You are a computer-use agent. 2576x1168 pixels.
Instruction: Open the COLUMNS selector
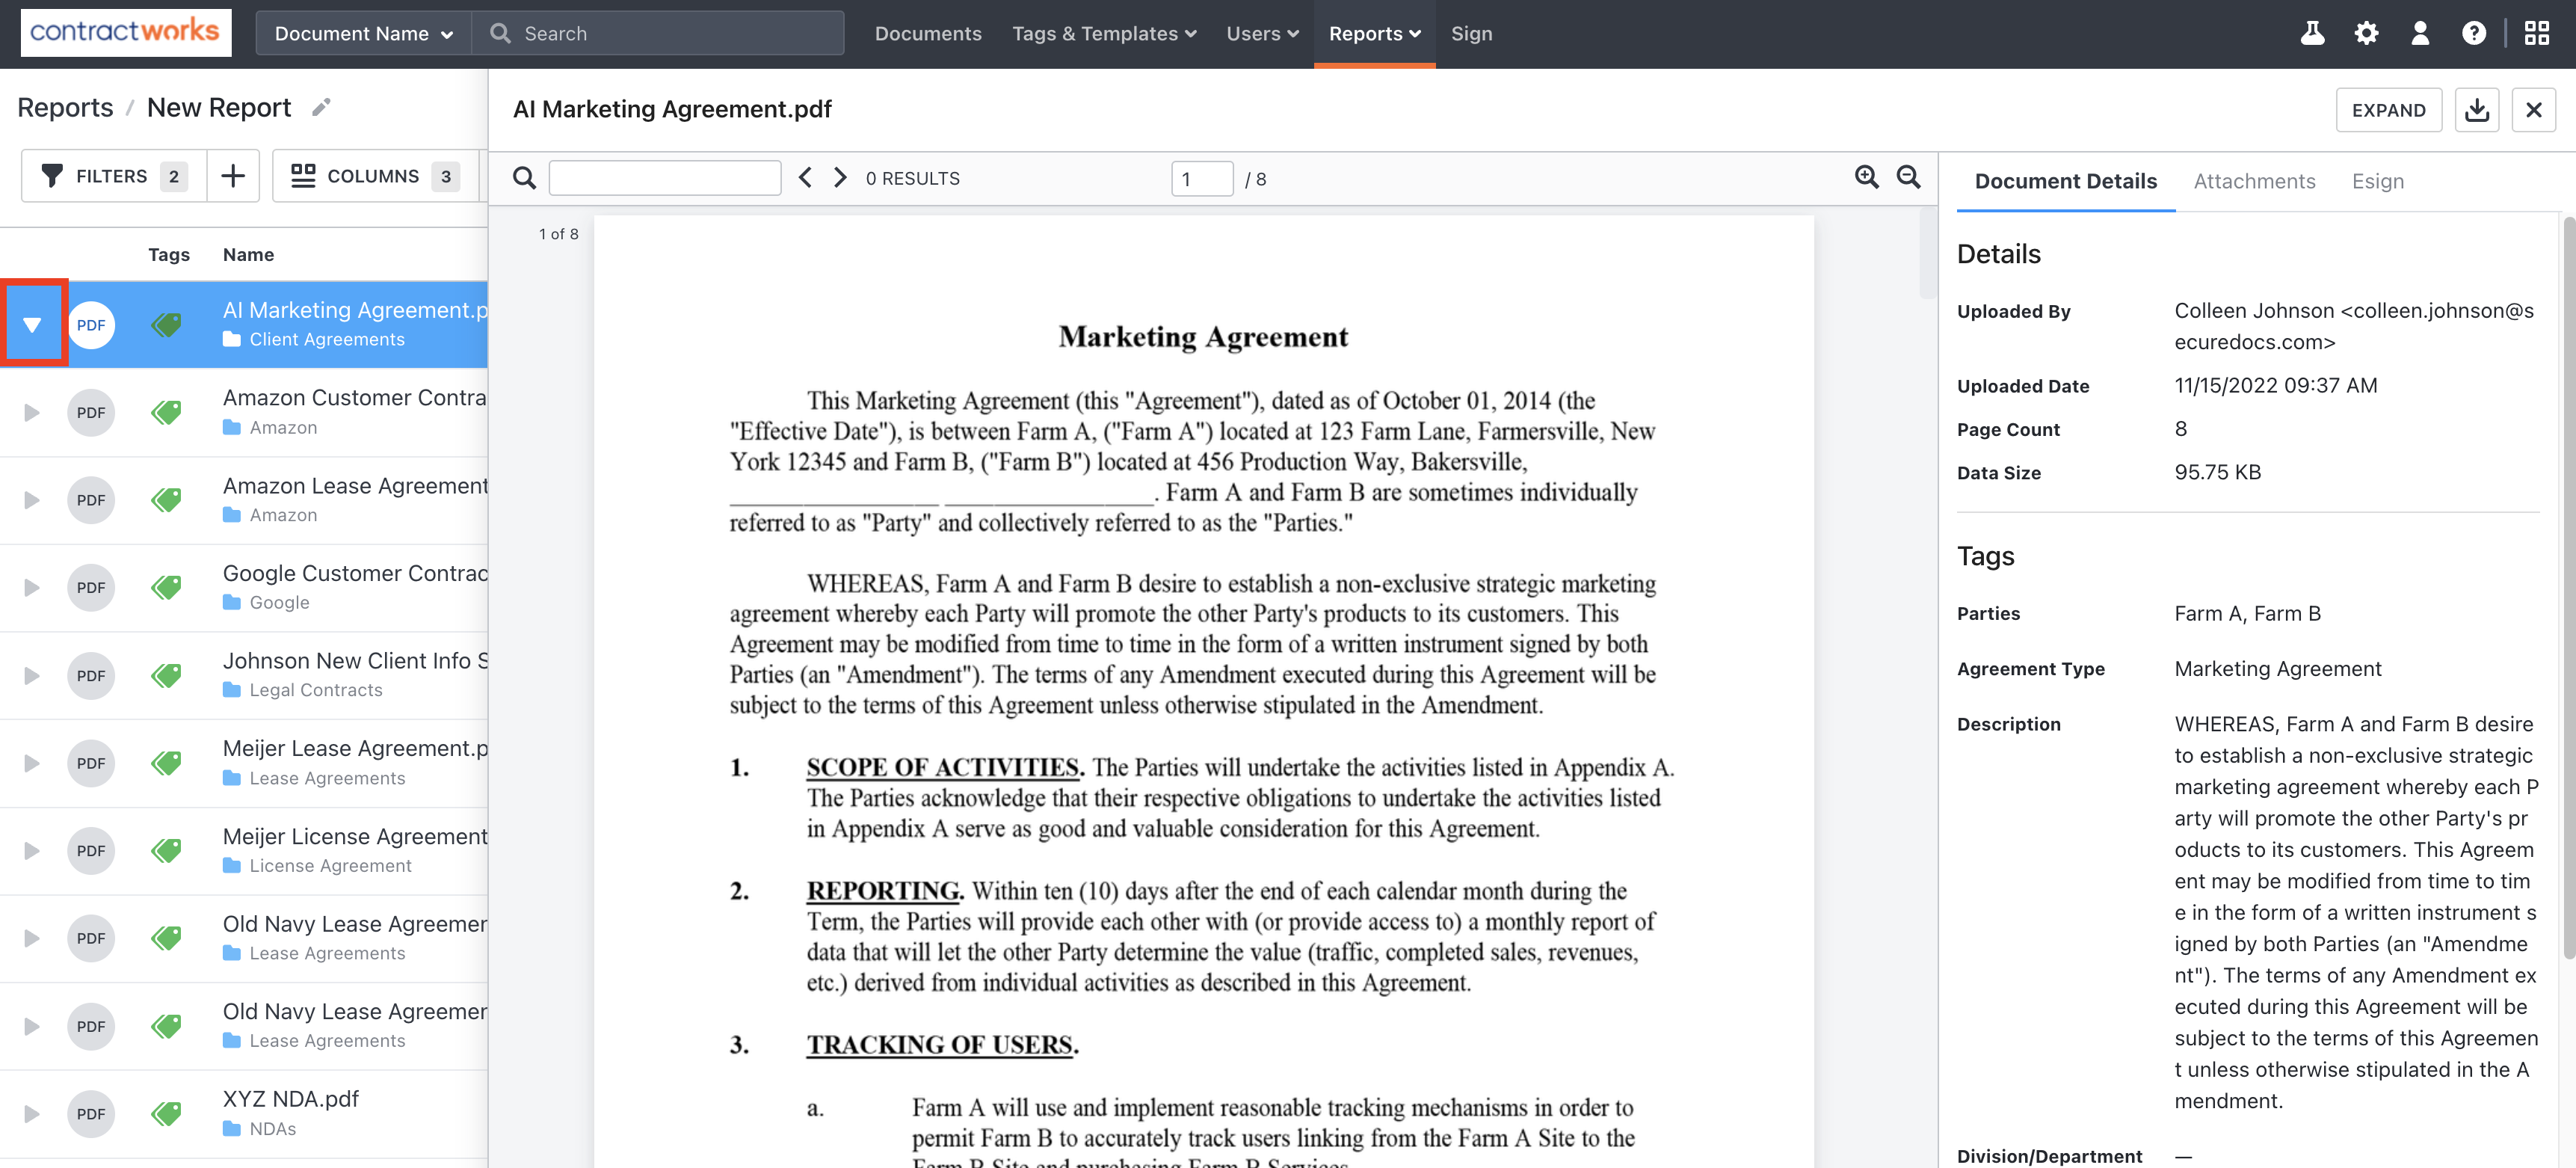(x=375, y=176)
